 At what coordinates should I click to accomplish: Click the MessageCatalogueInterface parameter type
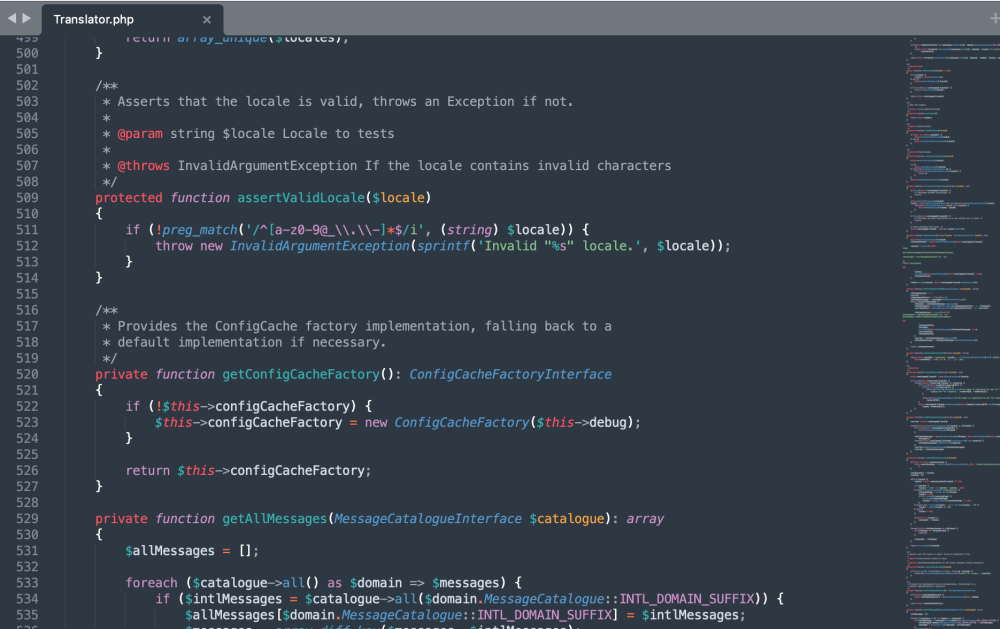427,518
